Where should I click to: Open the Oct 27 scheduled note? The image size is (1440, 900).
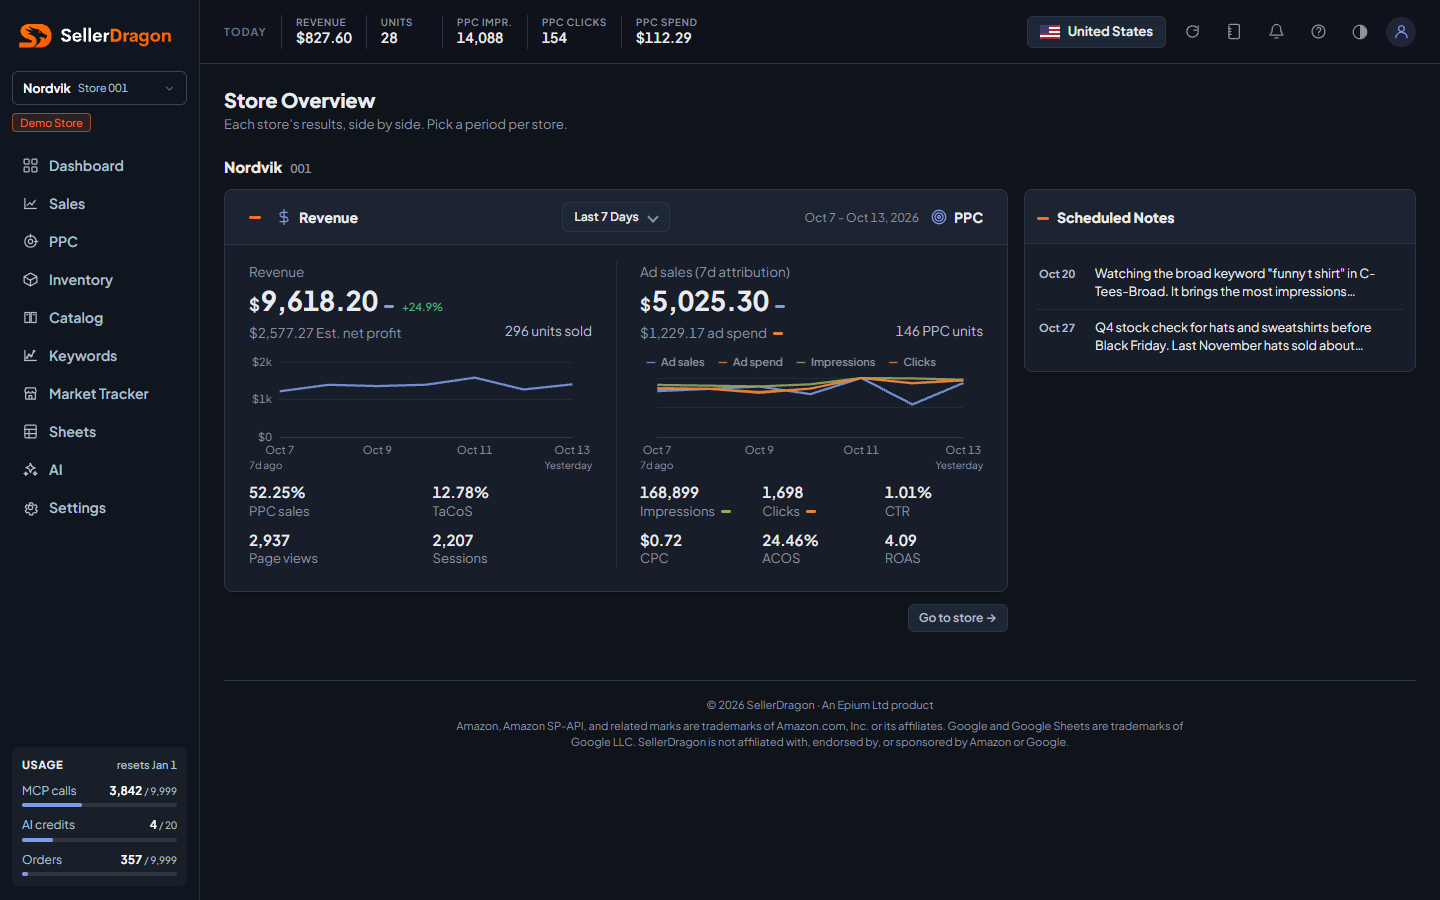pos(1219,336)
